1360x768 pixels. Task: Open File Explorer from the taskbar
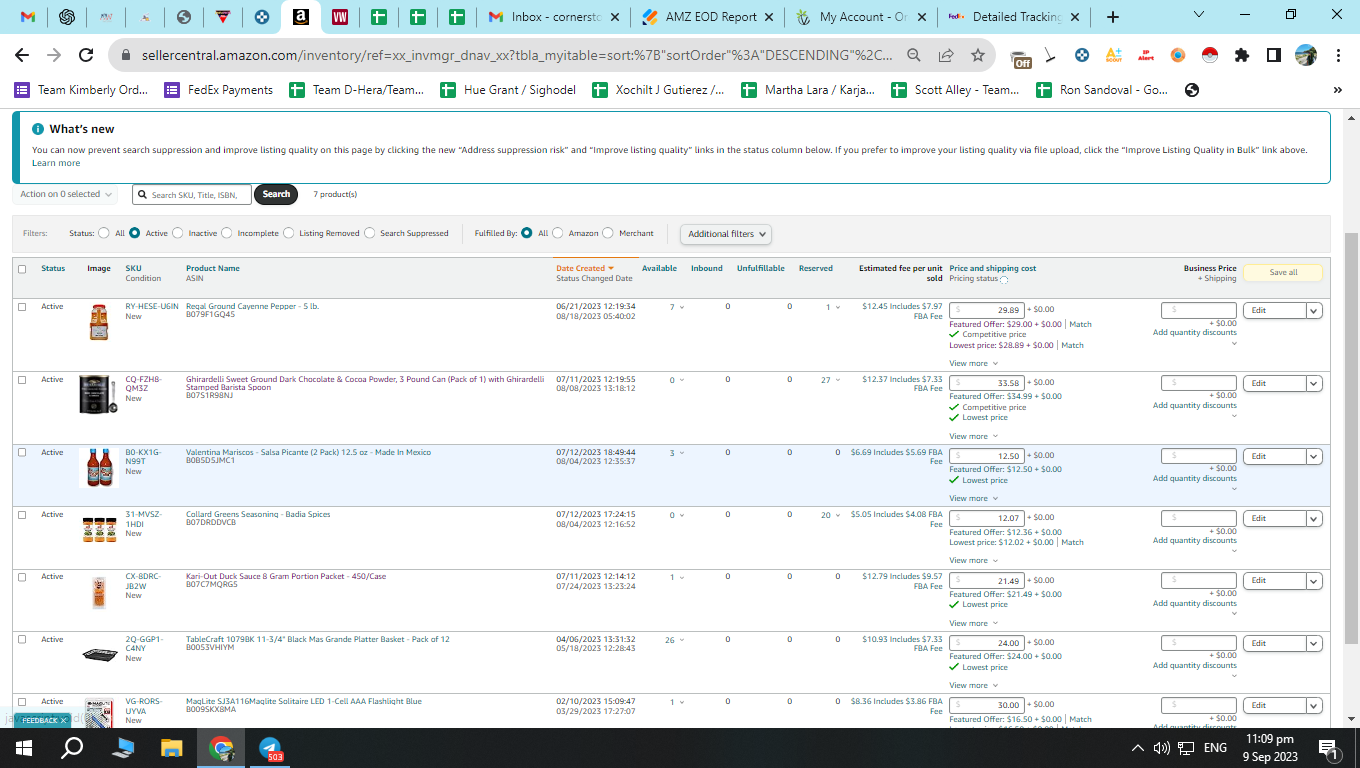pos(172,748)
